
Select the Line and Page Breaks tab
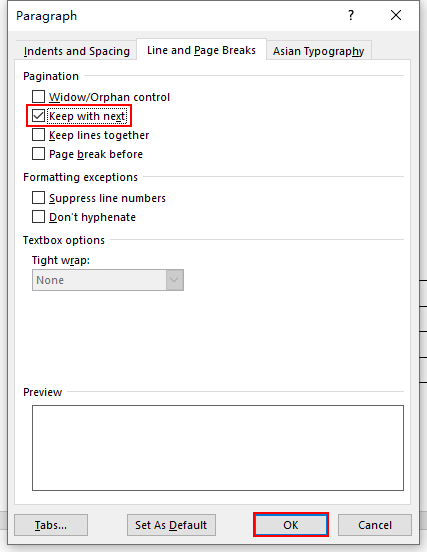click(201, 50)
